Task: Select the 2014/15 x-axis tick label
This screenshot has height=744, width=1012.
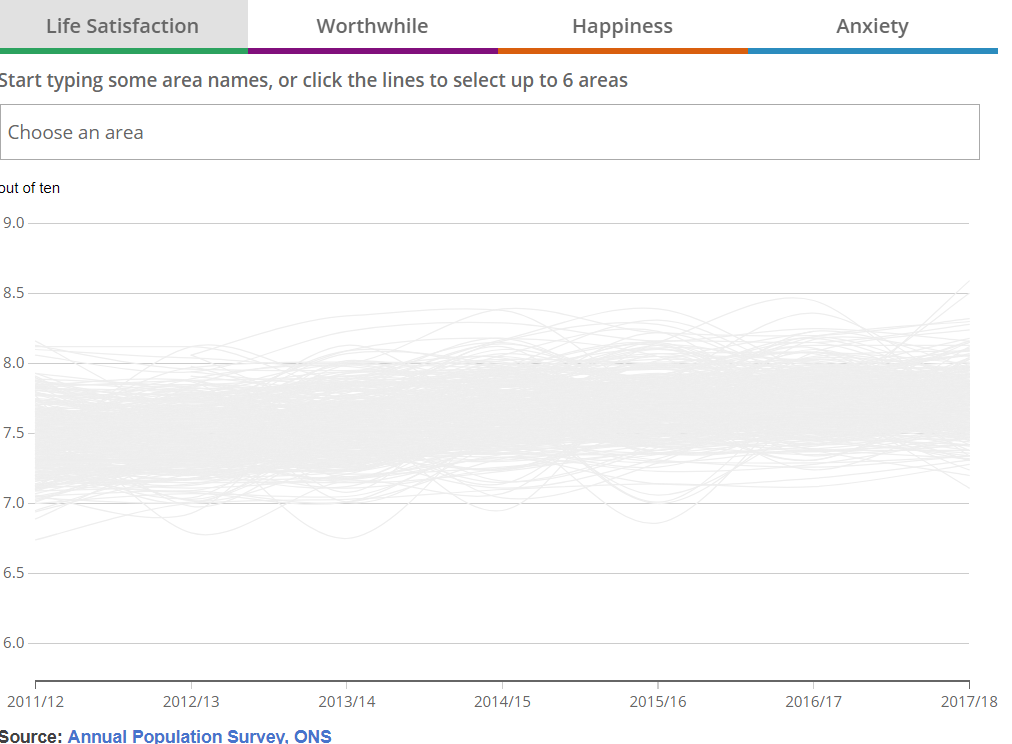Action: (502, 702)
